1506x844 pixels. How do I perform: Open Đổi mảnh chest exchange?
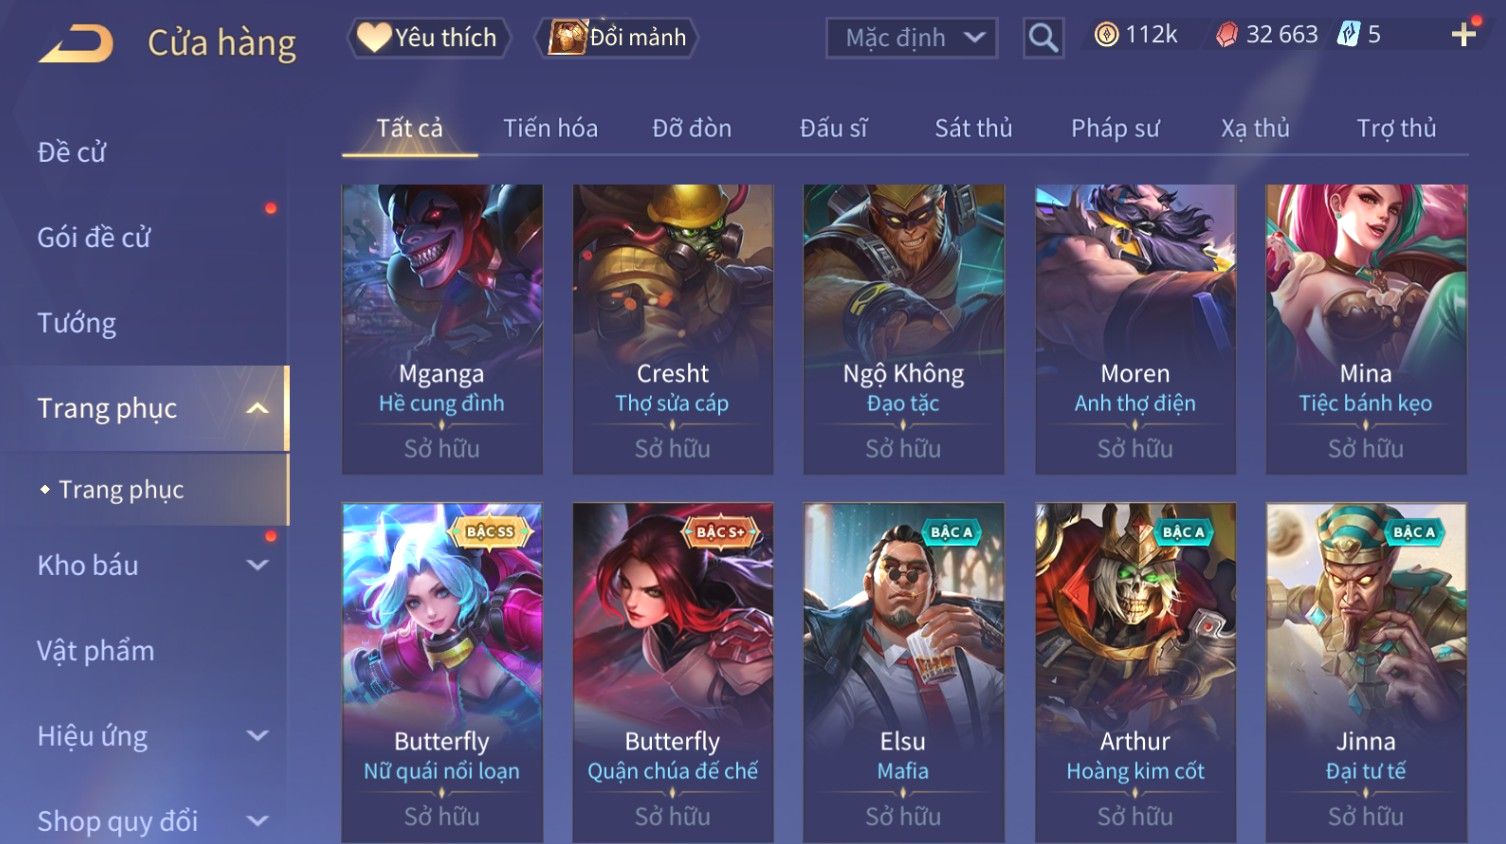click(x=617, y=38)
